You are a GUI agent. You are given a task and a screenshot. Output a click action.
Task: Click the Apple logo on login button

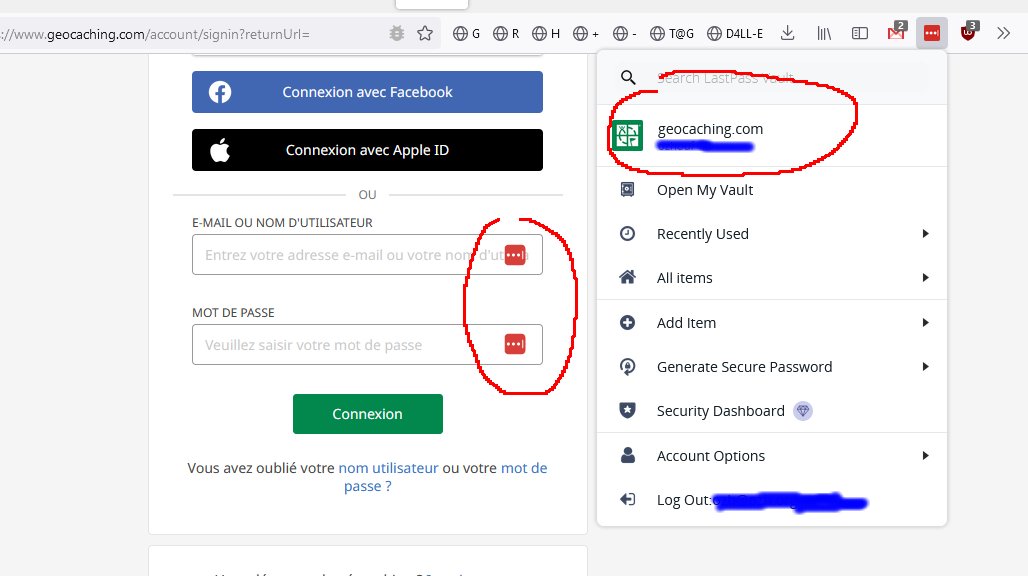click(x=220, y=150)
